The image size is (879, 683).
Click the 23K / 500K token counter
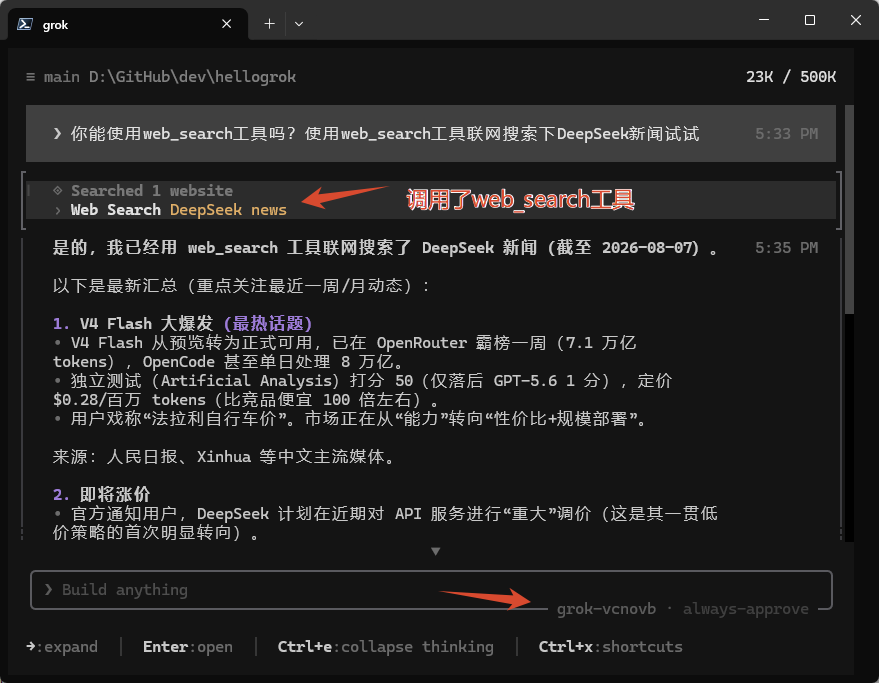790,77
